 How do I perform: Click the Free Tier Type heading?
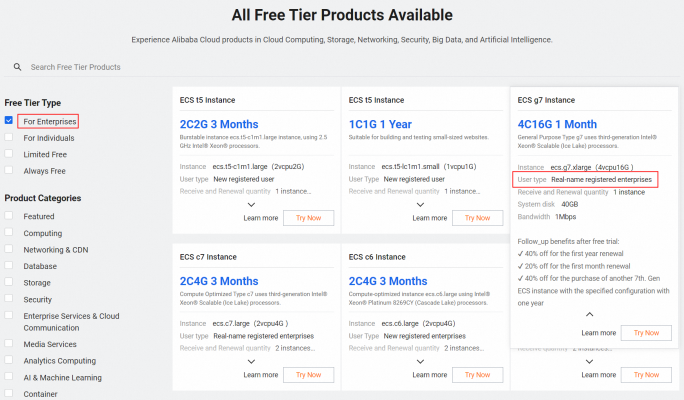pos(33,103)
